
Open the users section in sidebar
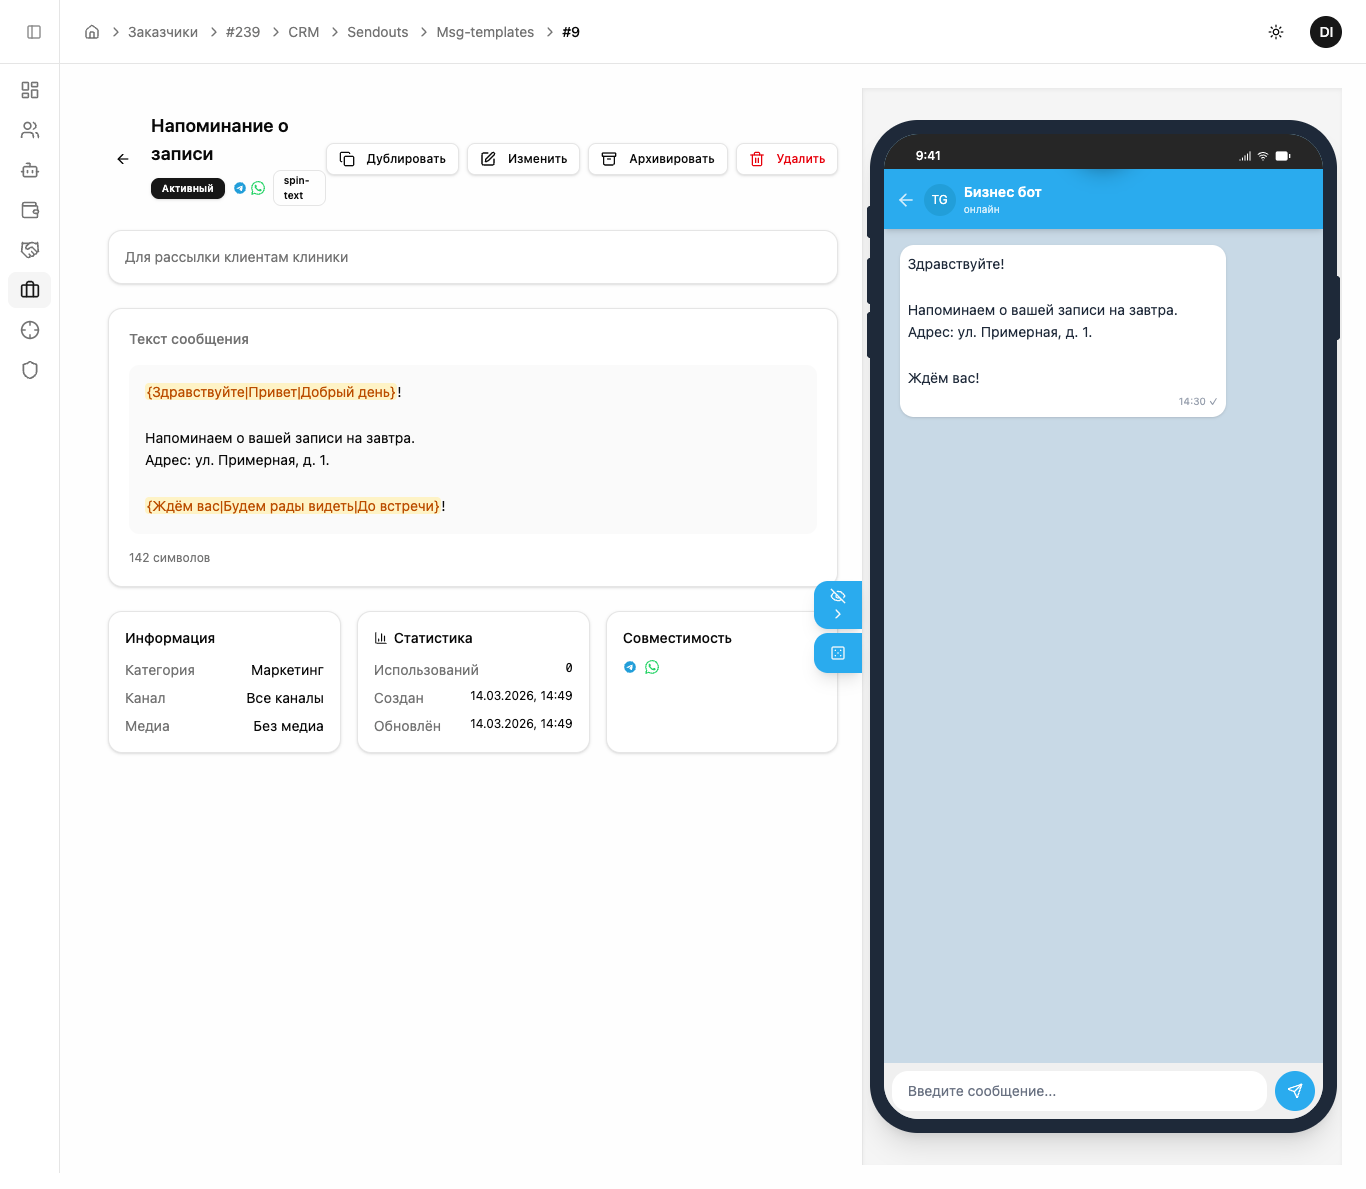coord(30,130)
